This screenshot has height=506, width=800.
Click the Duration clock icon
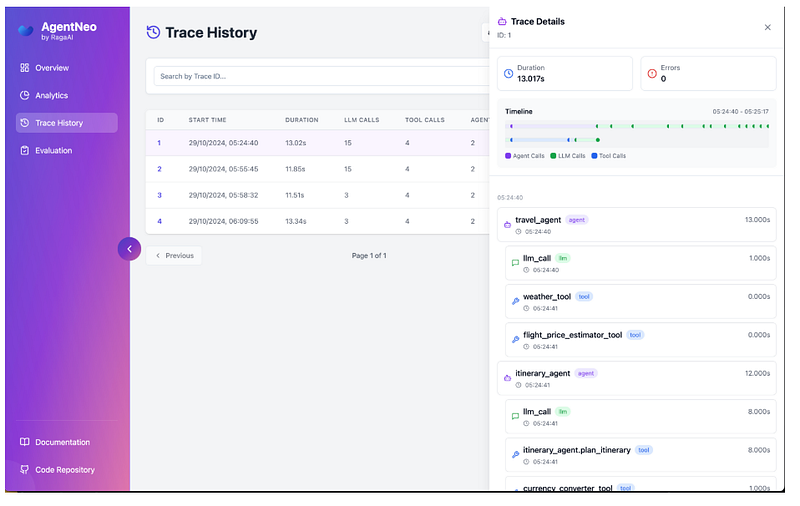click(x=508, y=73)
